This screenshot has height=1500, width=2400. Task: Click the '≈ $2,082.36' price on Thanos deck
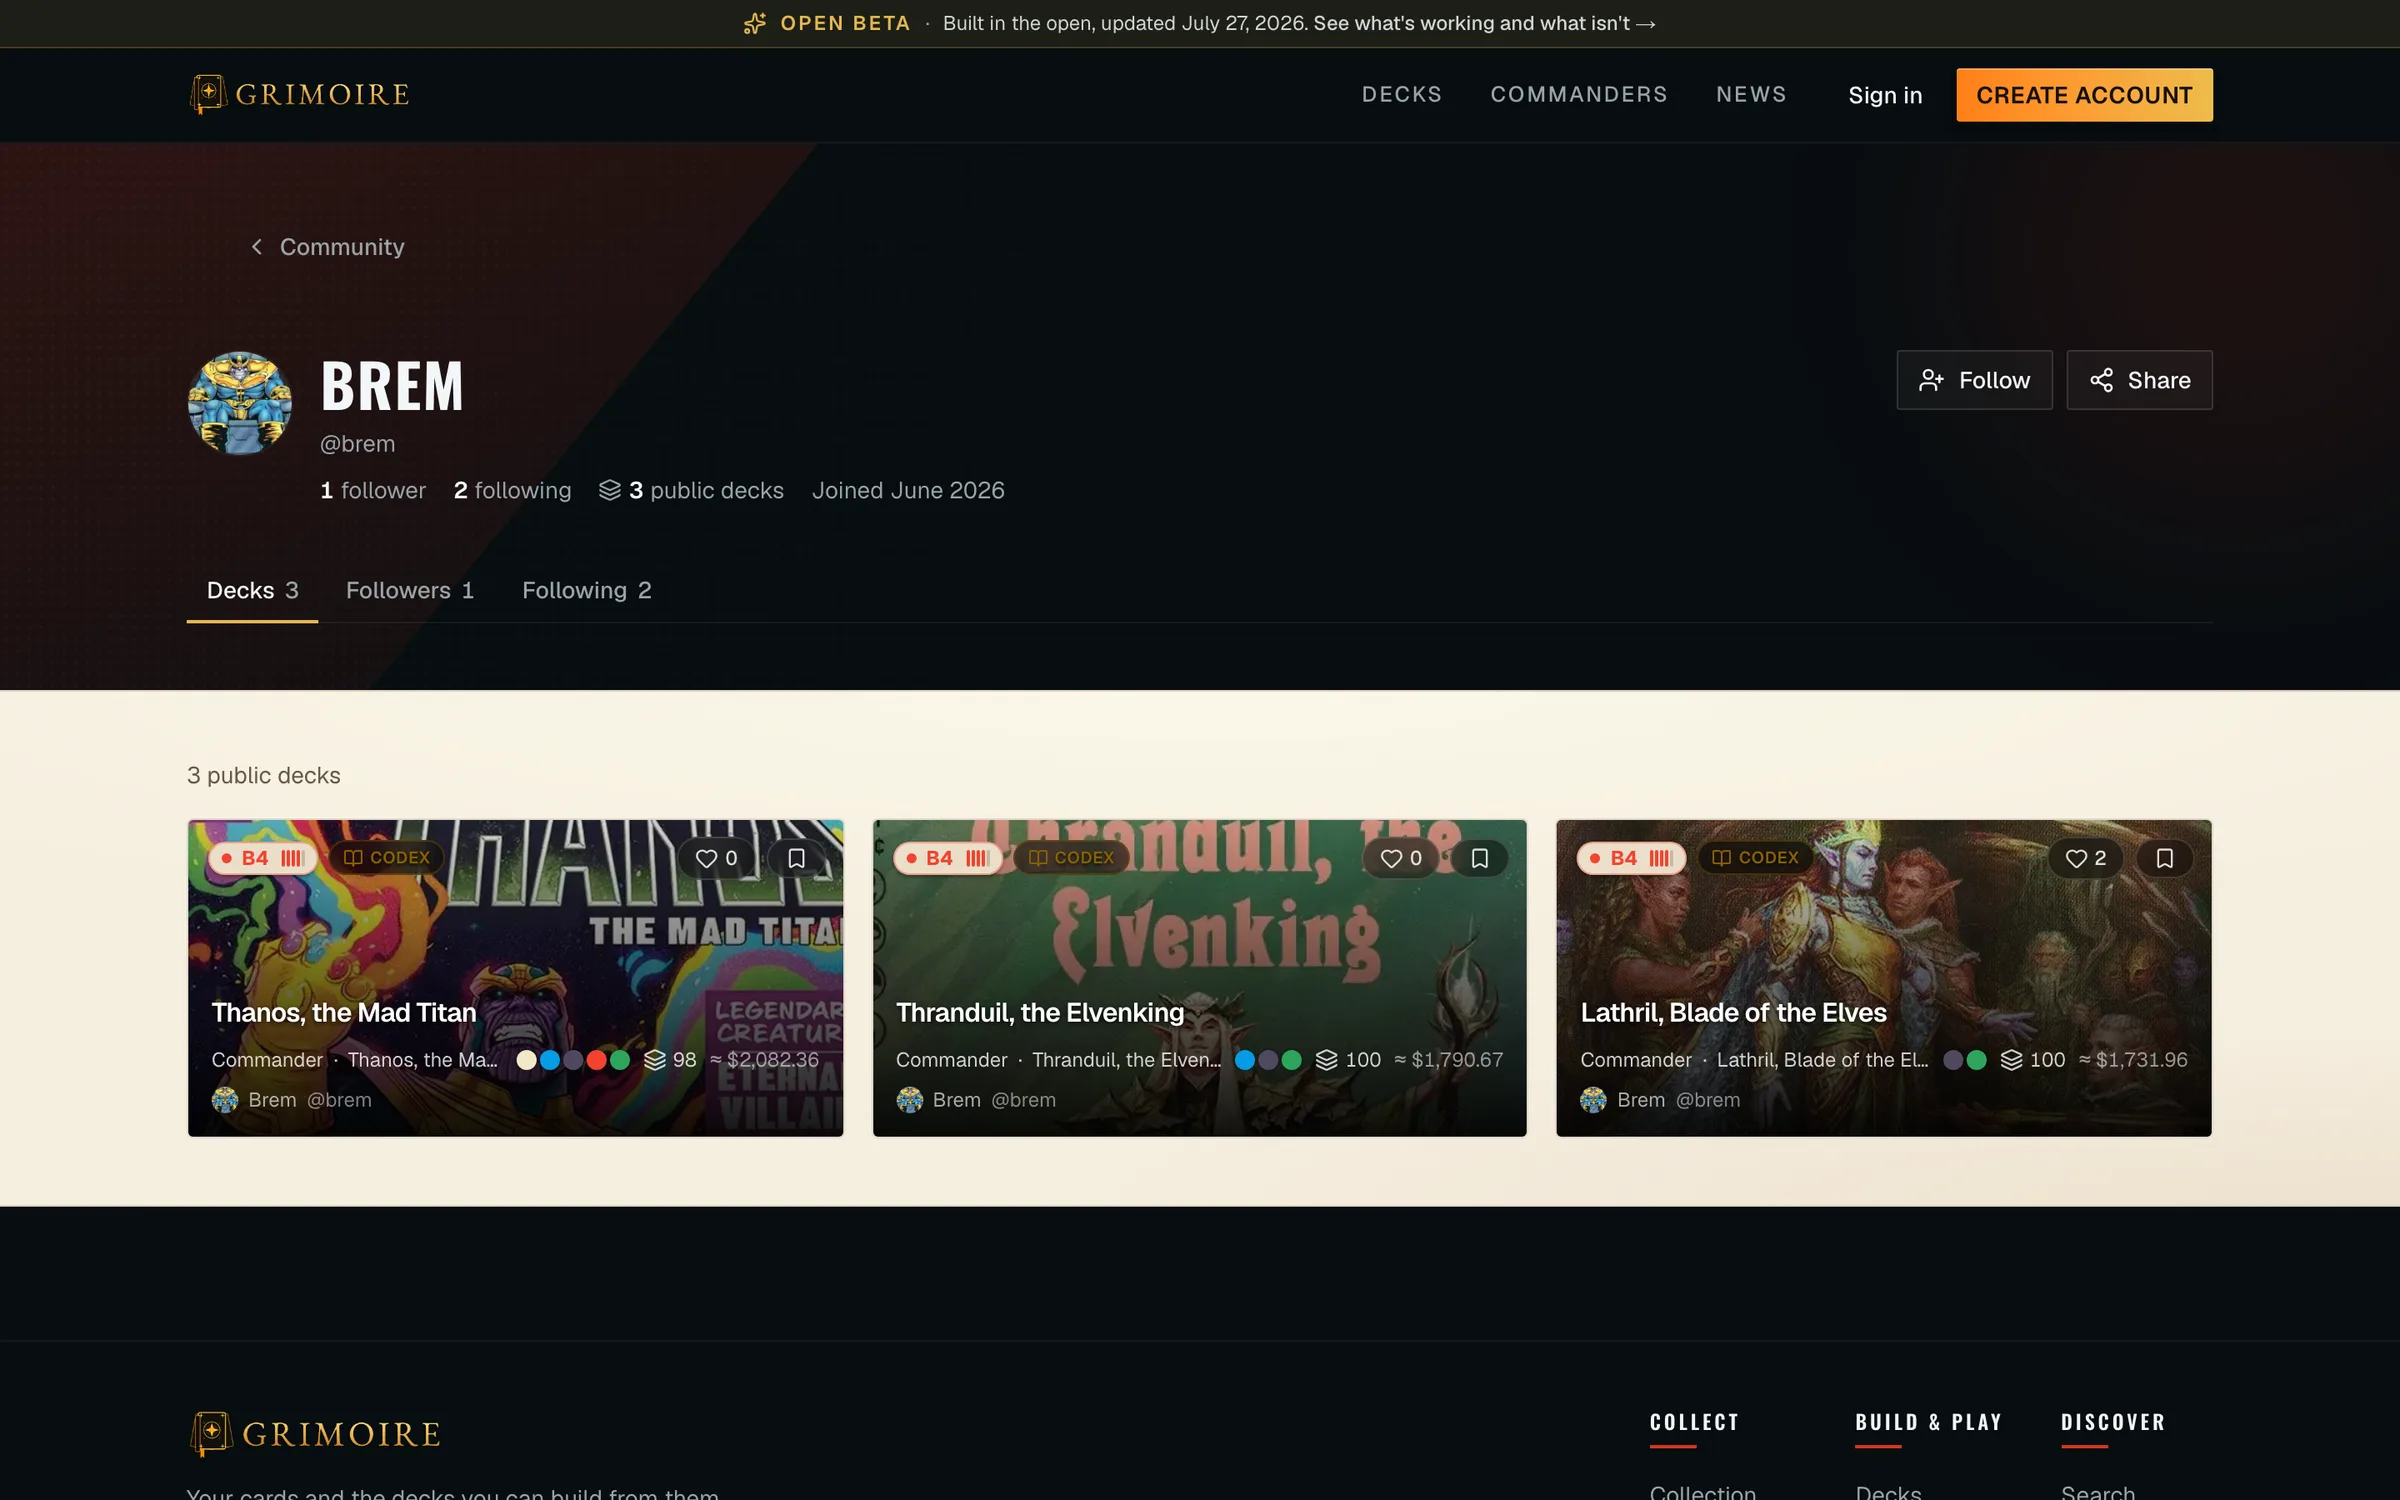pos(765,1060)
